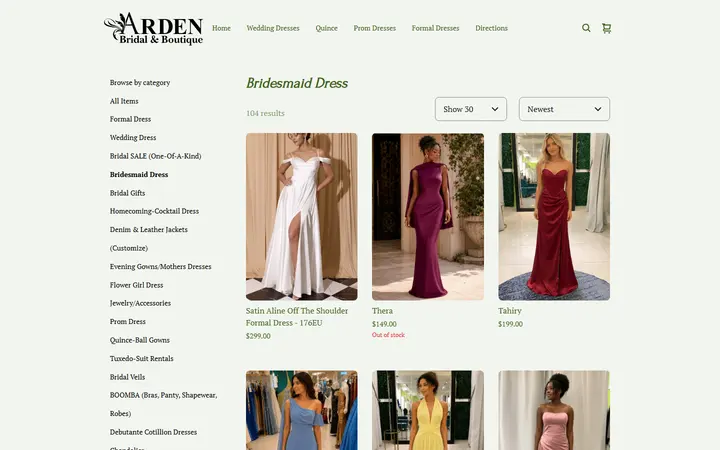Select All Items category
The image size is (720, 450).
pos(124,101)
